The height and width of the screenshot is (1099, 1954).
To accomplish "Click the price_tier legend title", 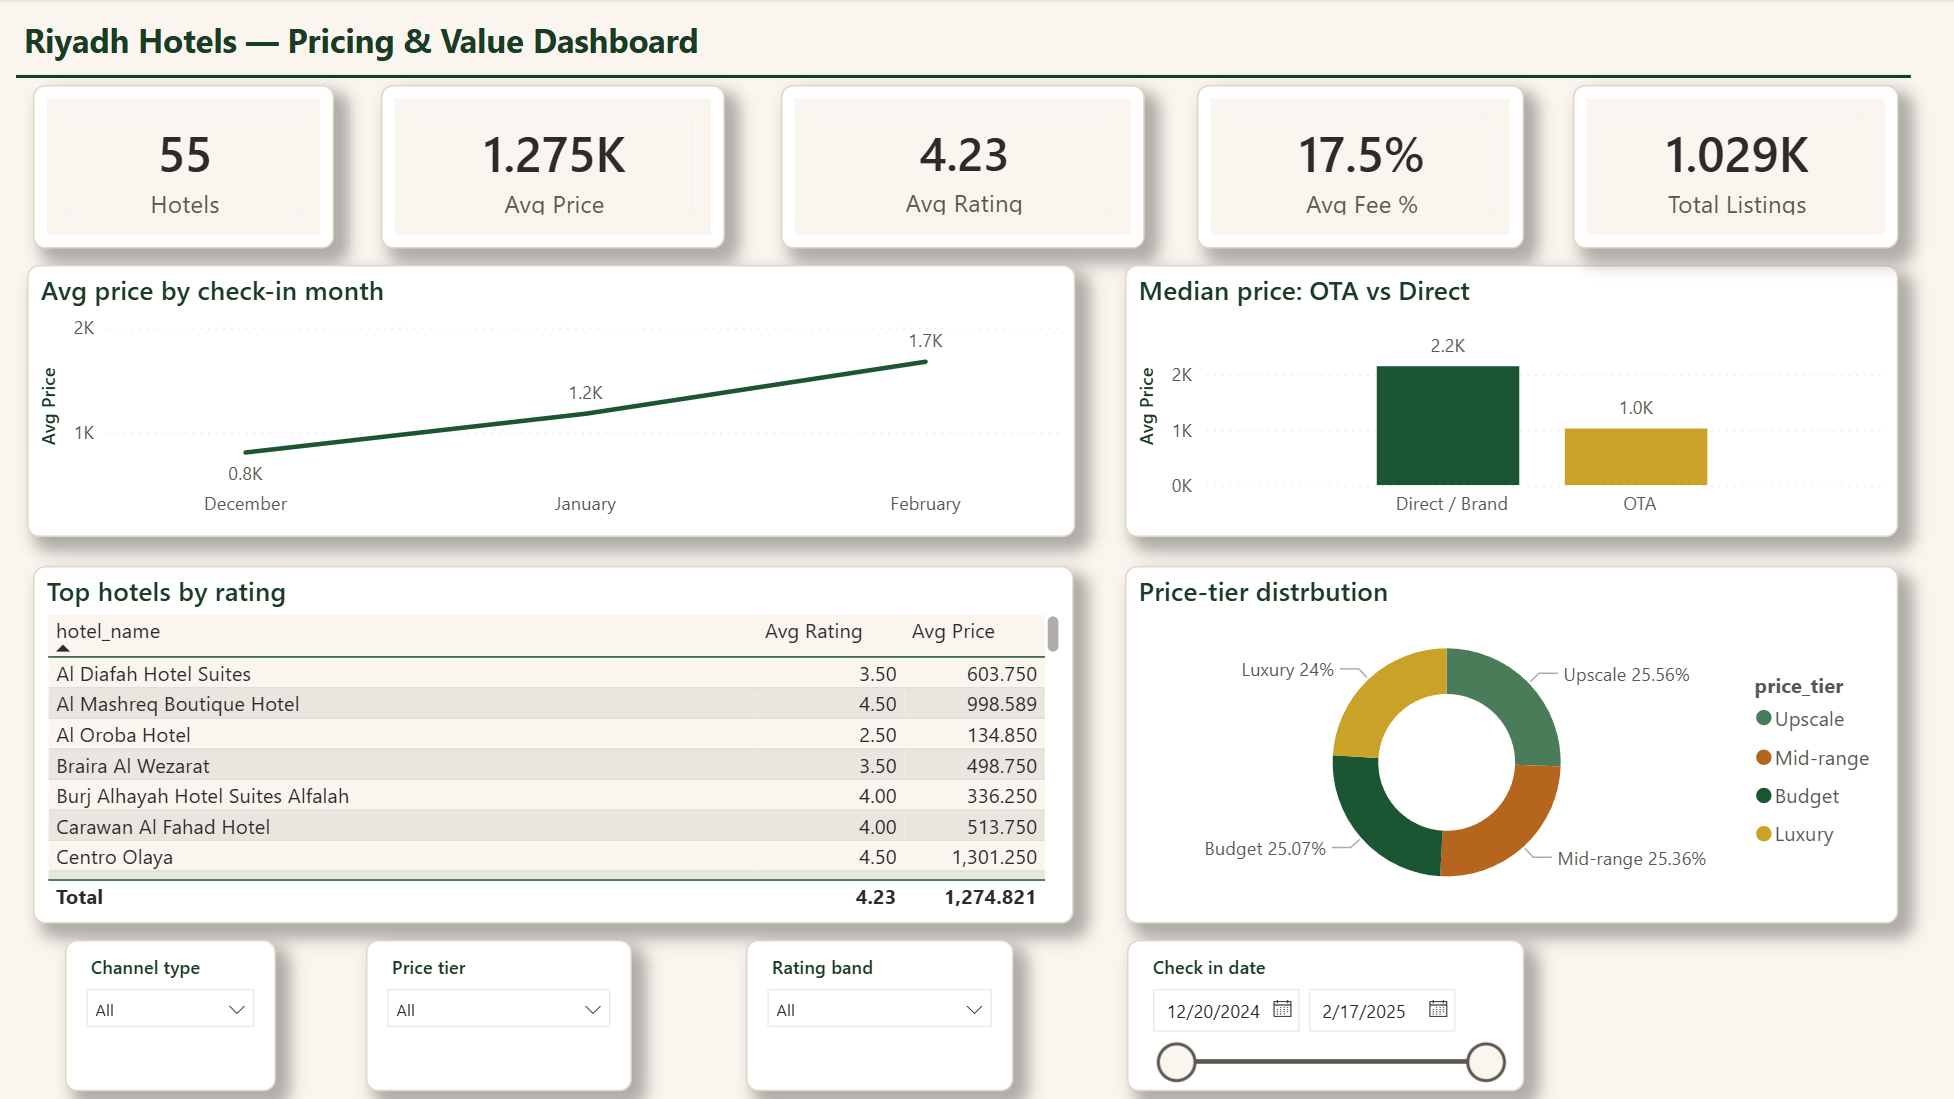I will 1798,686.
